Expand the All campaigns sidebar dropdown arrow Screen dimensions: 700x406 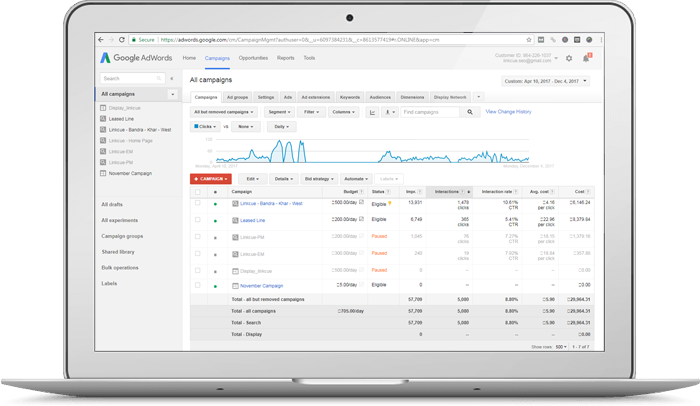click(x=172, y=94)
